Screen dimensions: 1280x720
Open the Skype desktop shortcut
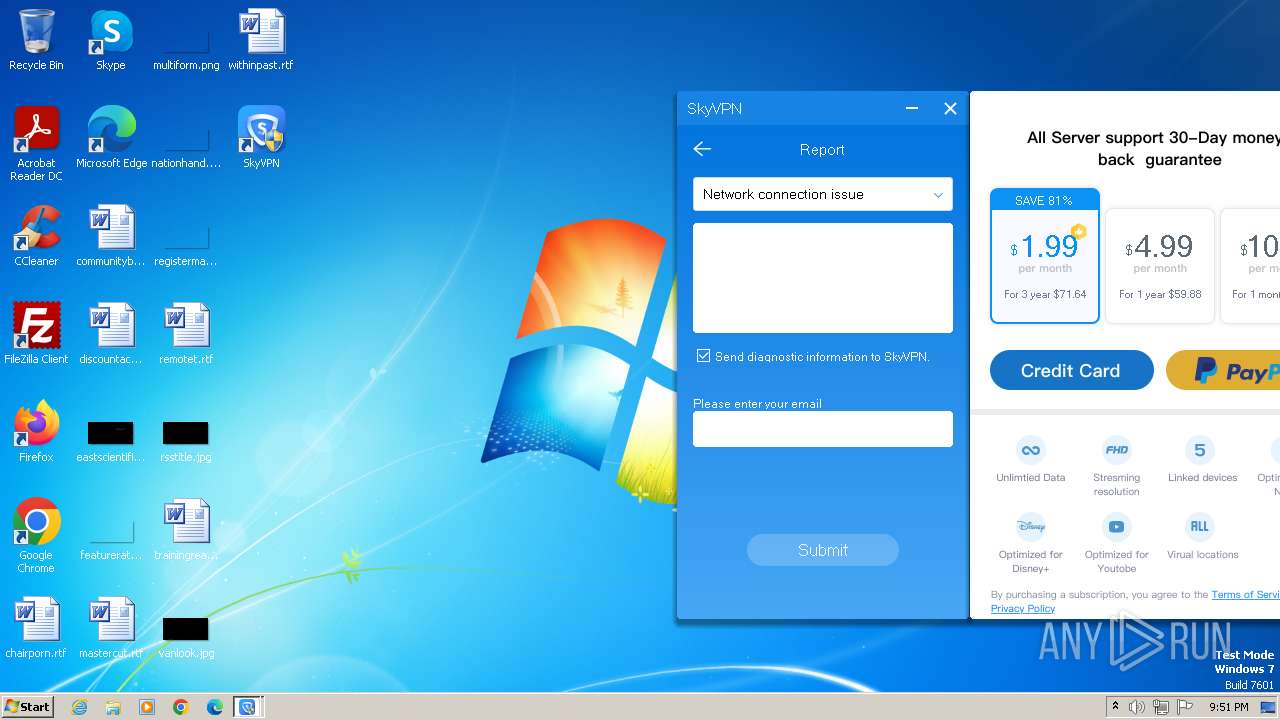point(111,40)
